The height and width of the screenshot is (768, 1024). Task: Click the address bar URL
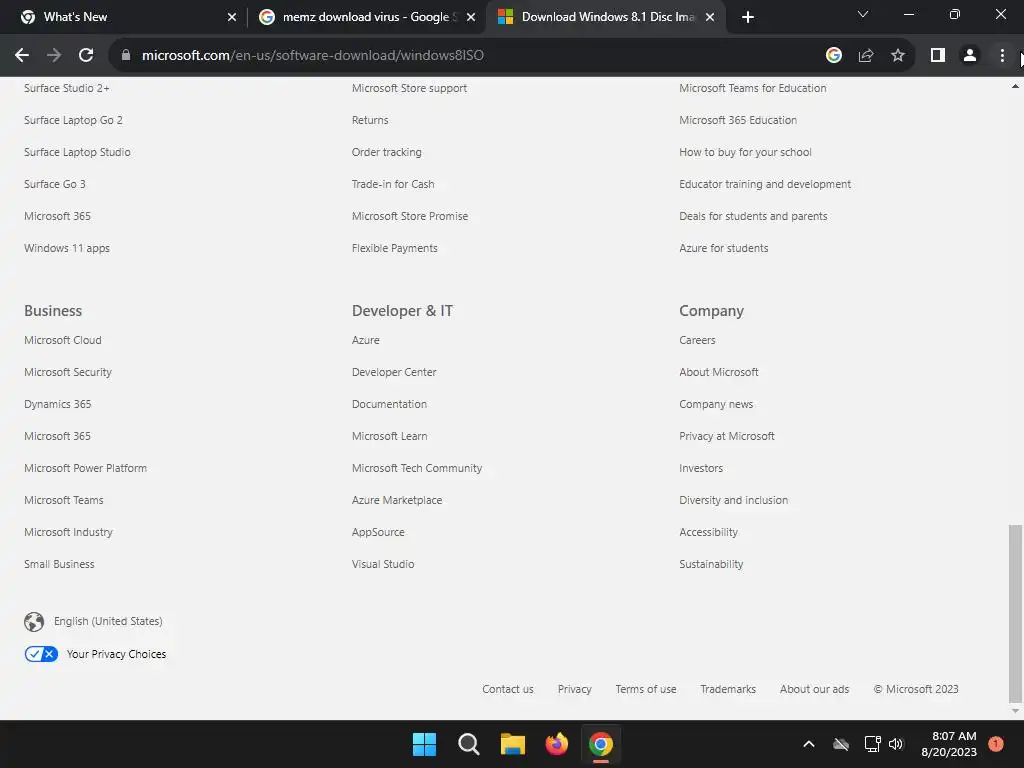coord(313,56)
